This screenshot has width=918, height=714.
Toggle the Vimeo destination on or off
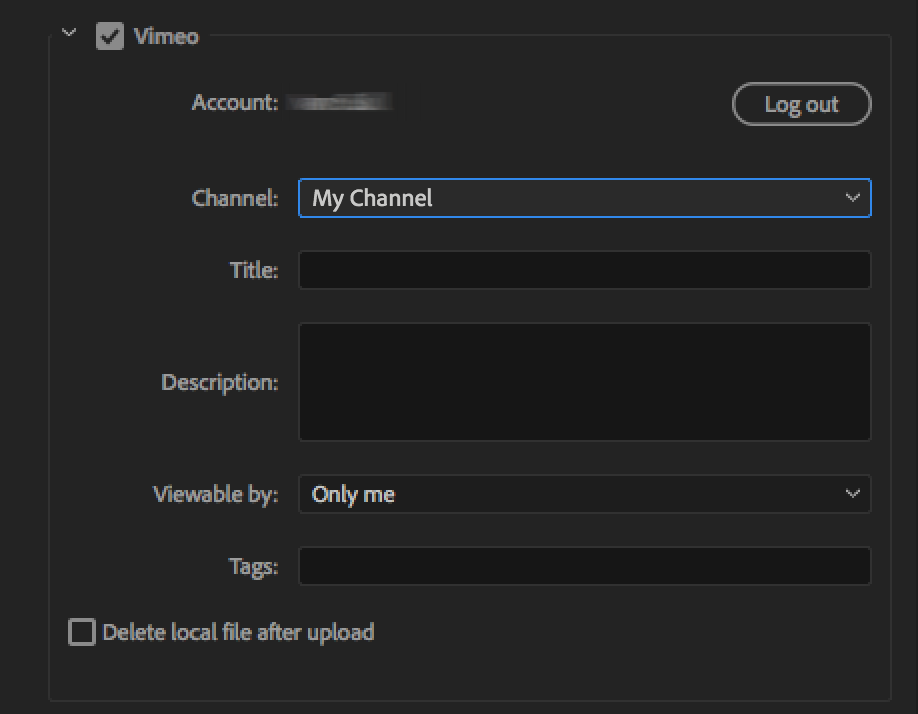110,36
